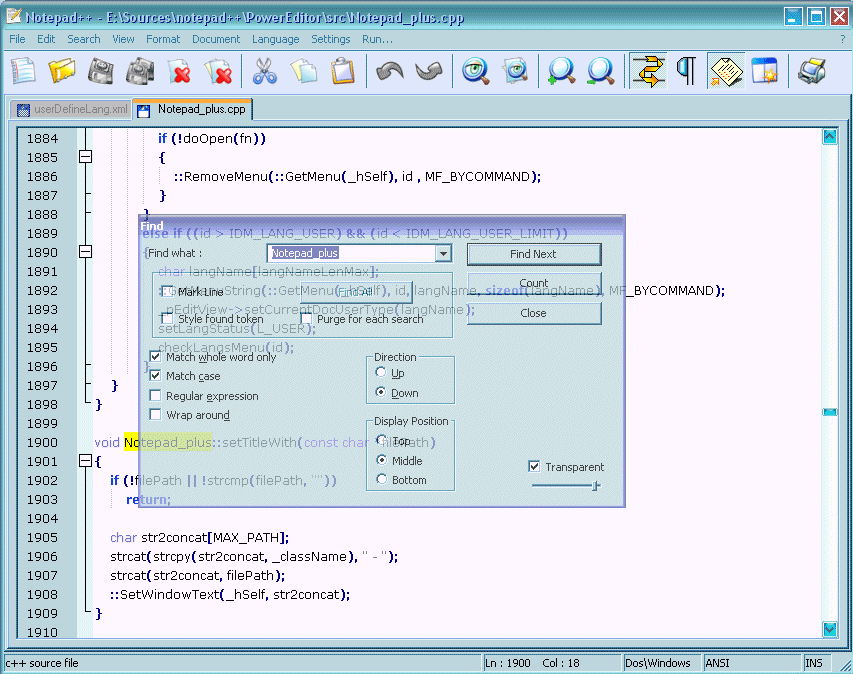Image resolution: width=853 pixels, height=674 pixels.
Task: Select Bottom display position radio button
Action: pyautogui.click(x=381, y=479)
